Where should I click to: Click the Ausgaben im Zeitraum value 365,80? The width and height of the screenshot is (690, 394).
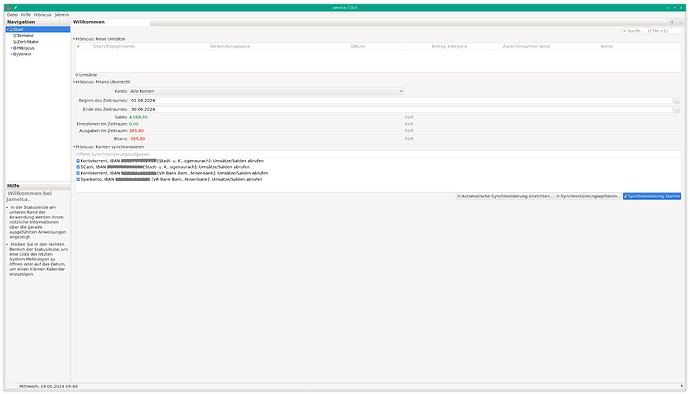(x=136, y=131)
